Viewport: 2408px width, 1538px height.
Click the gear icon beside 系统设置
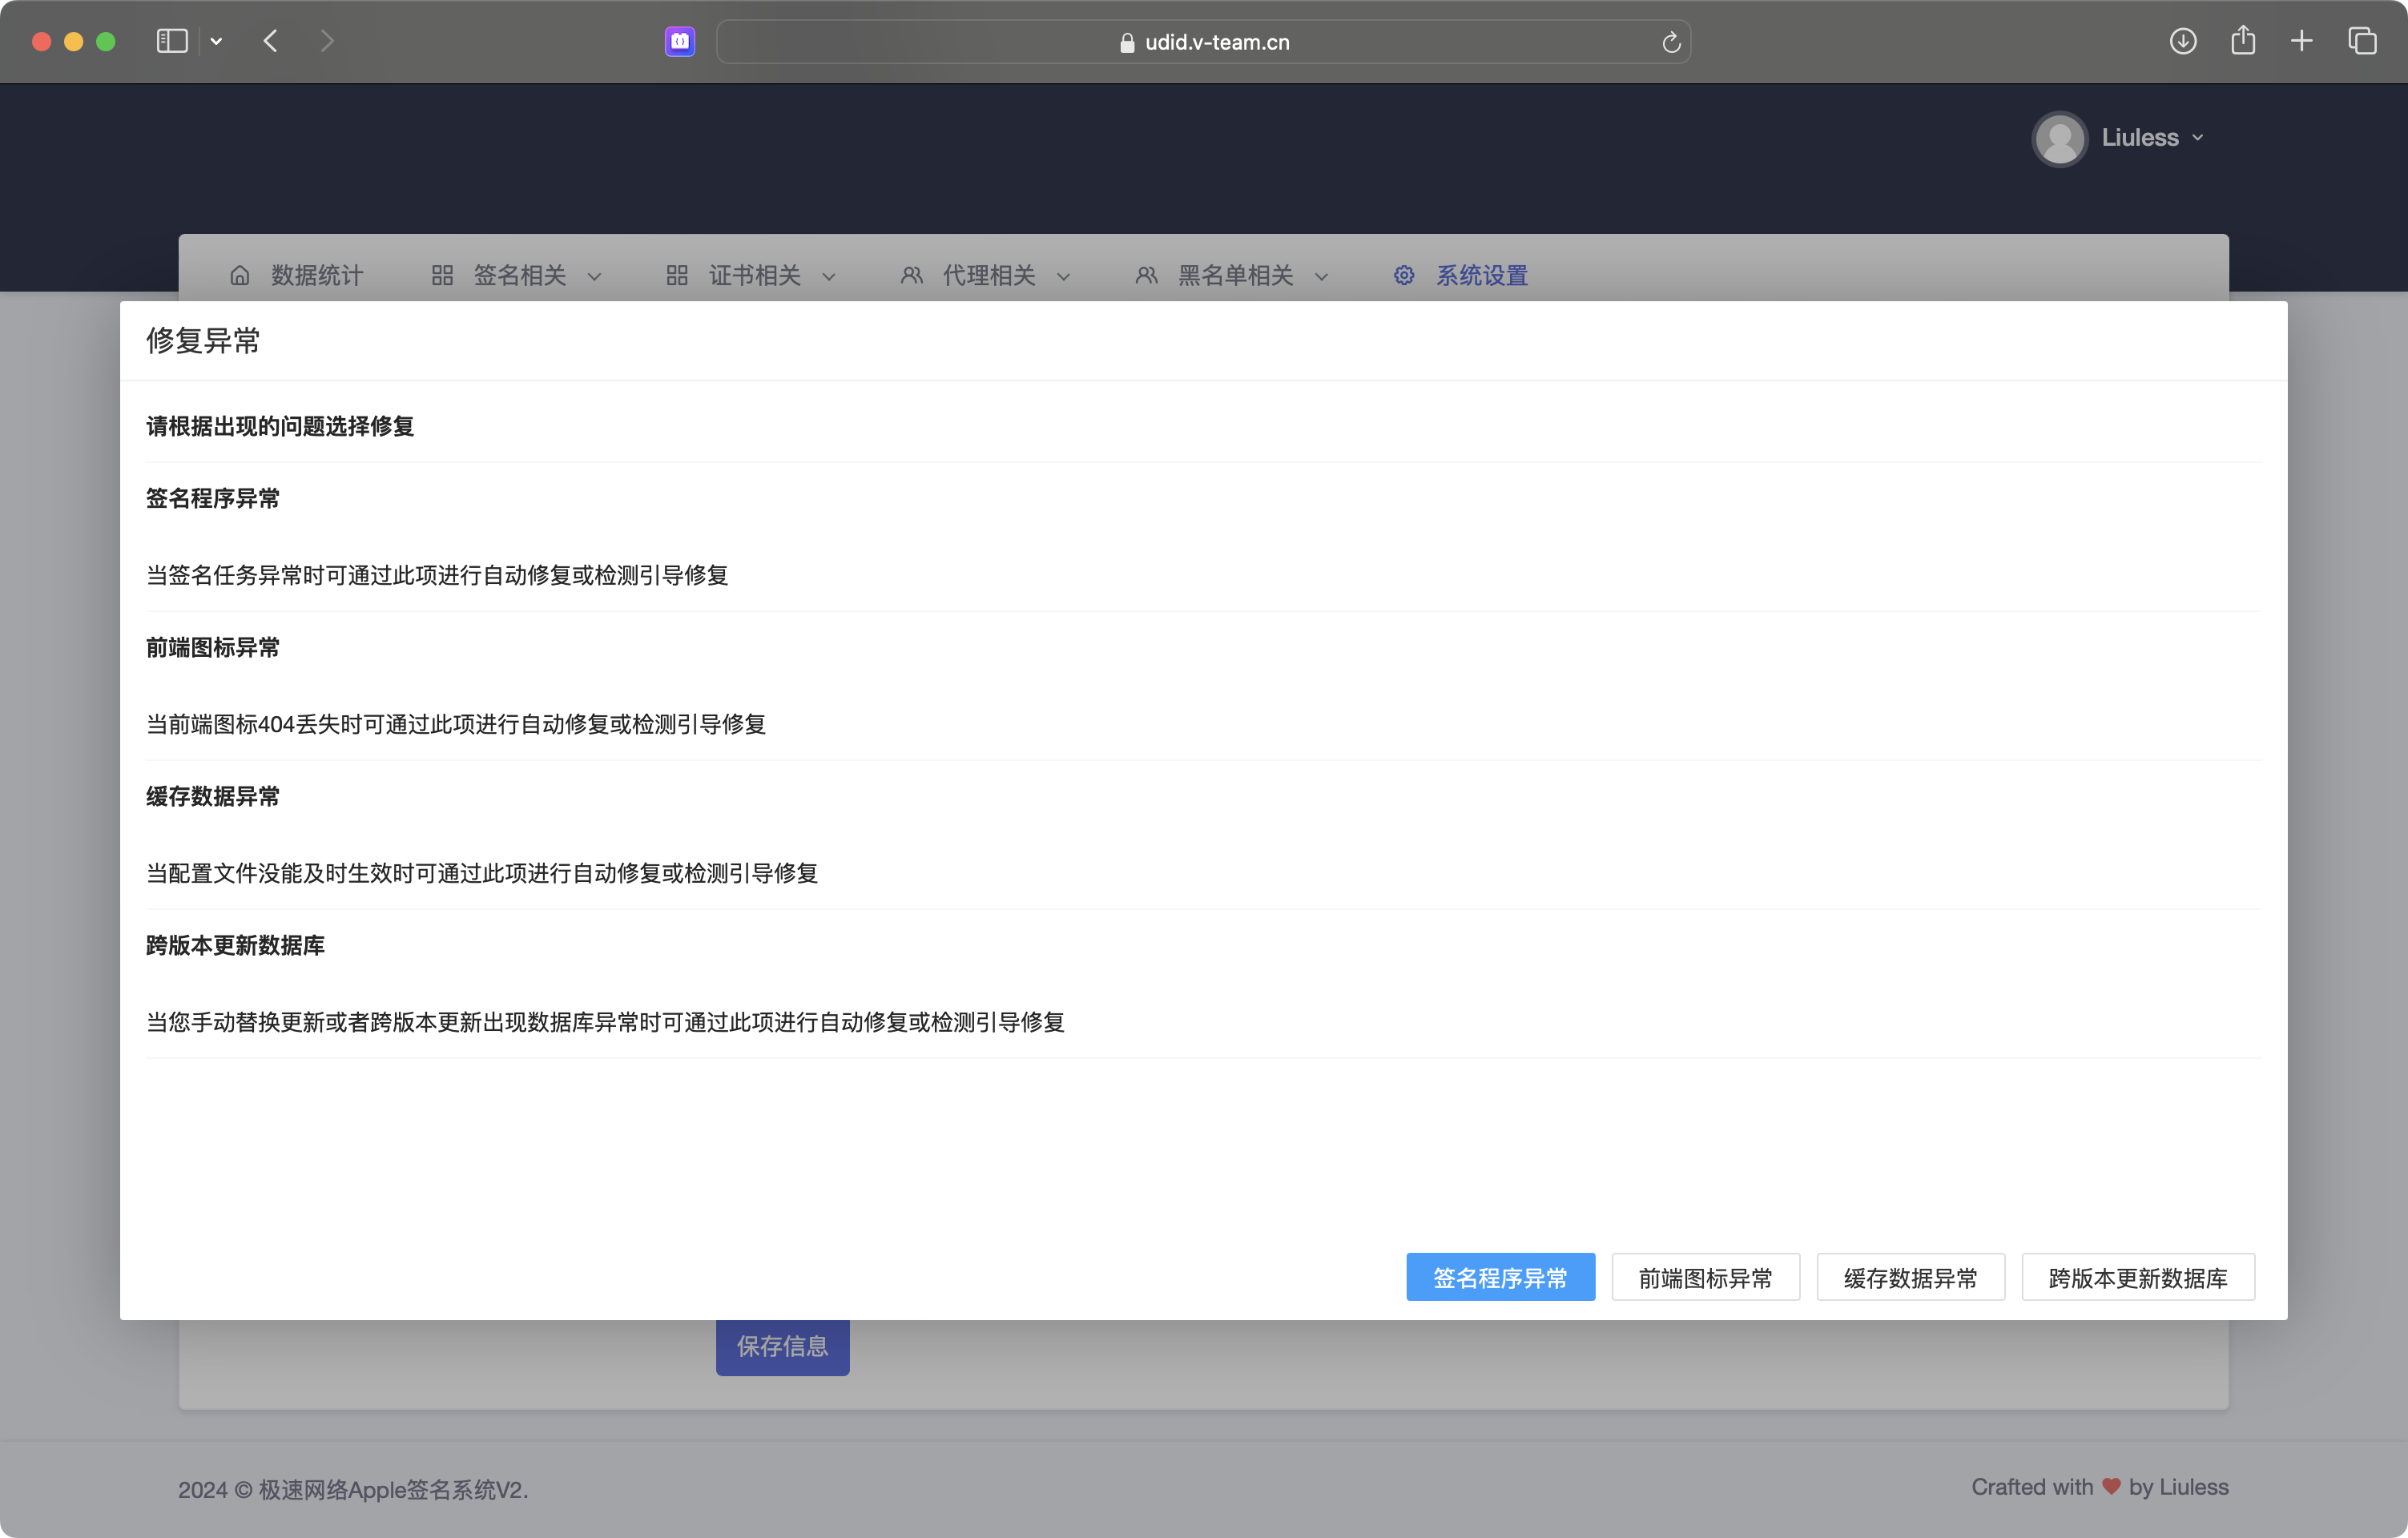(1404, 275)
